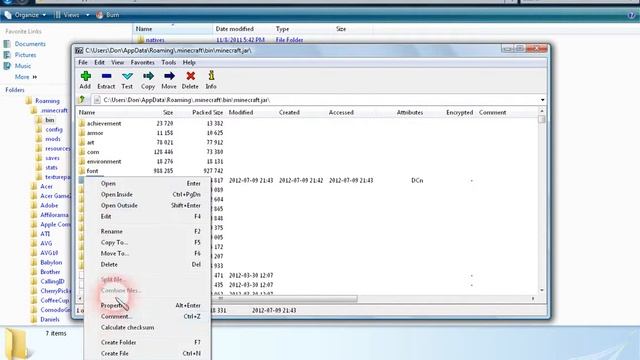Click the Comment column header
The image size is (640, 360).
493,112
